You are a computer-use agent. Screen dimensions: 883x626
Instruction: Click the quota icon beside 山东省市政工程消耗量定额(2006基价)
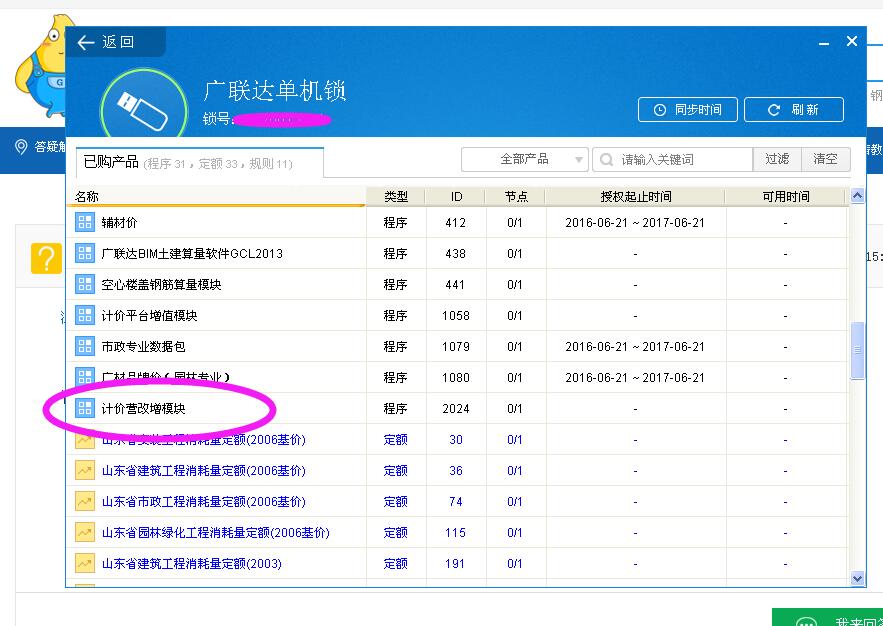click(85, 501)
